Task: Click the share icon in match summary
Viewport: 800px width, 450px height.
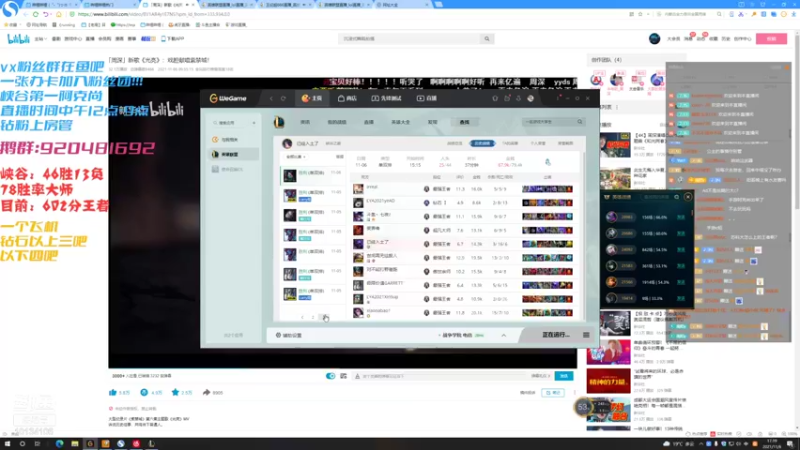Action: pos(547,162)
